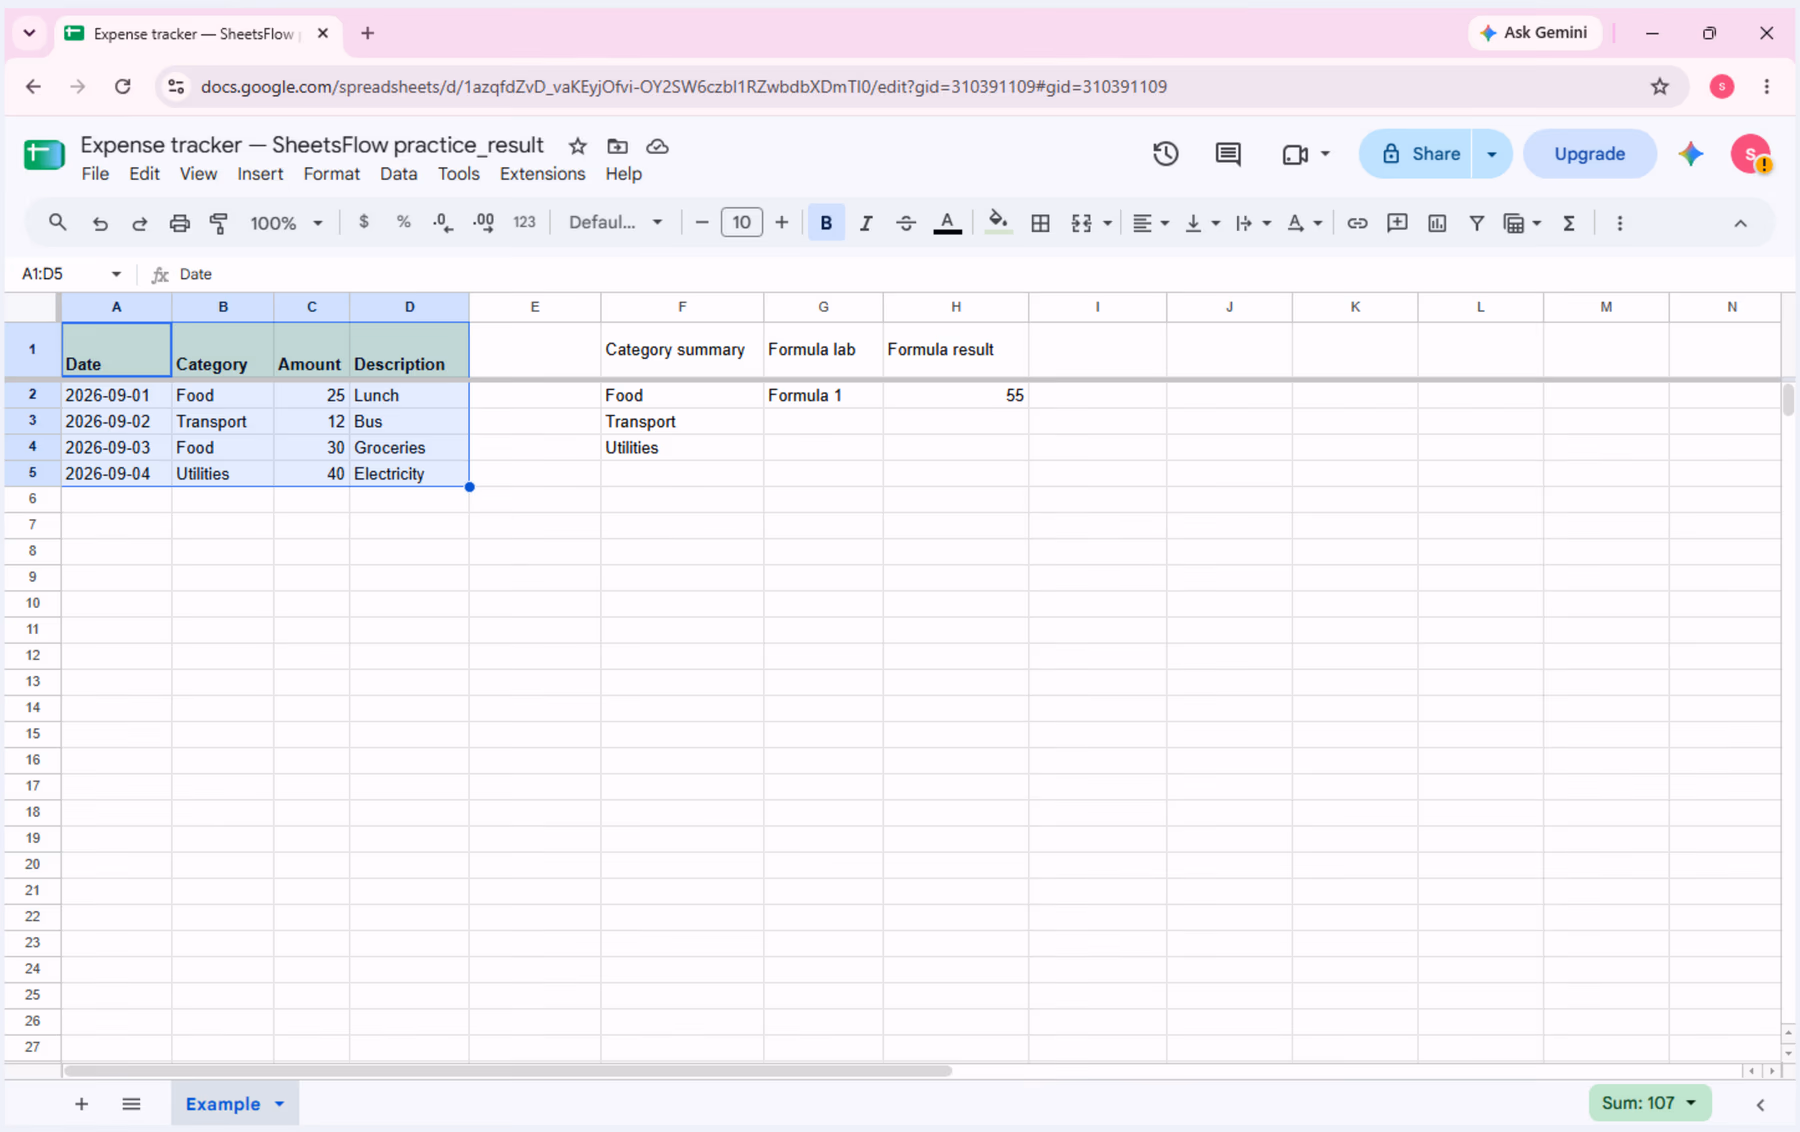Redo the last action

139,223
